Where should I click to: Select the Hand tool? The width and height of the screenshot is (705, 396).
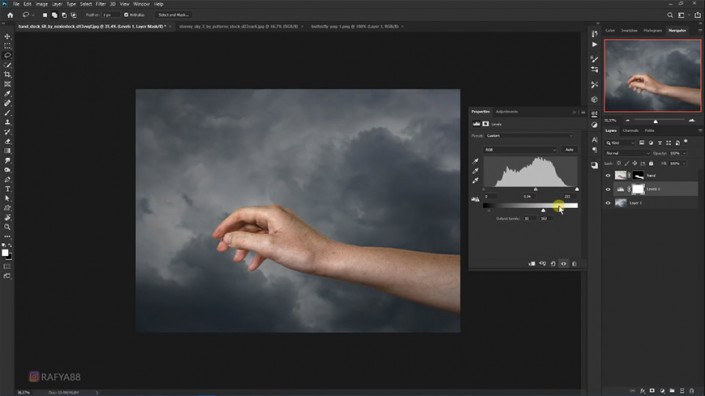pos(7,218)
